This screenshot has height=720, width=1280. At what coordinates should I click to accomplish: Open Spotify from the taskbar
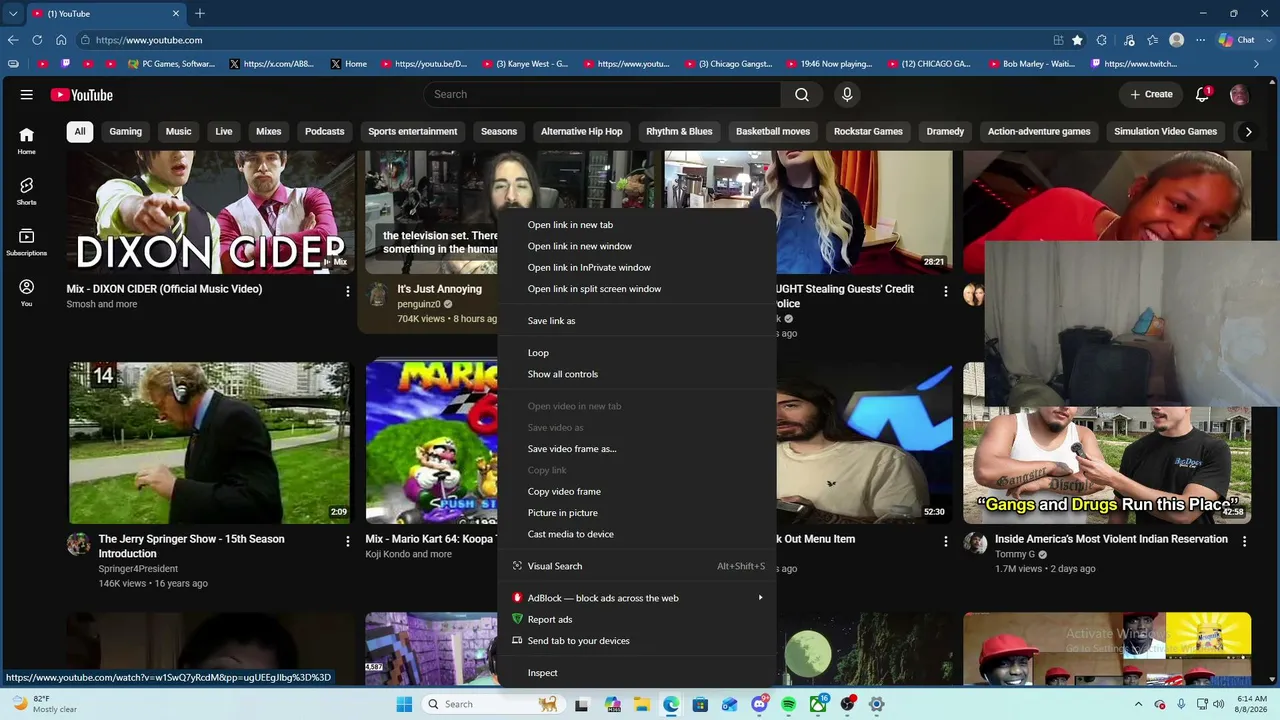tap(789, 704)
